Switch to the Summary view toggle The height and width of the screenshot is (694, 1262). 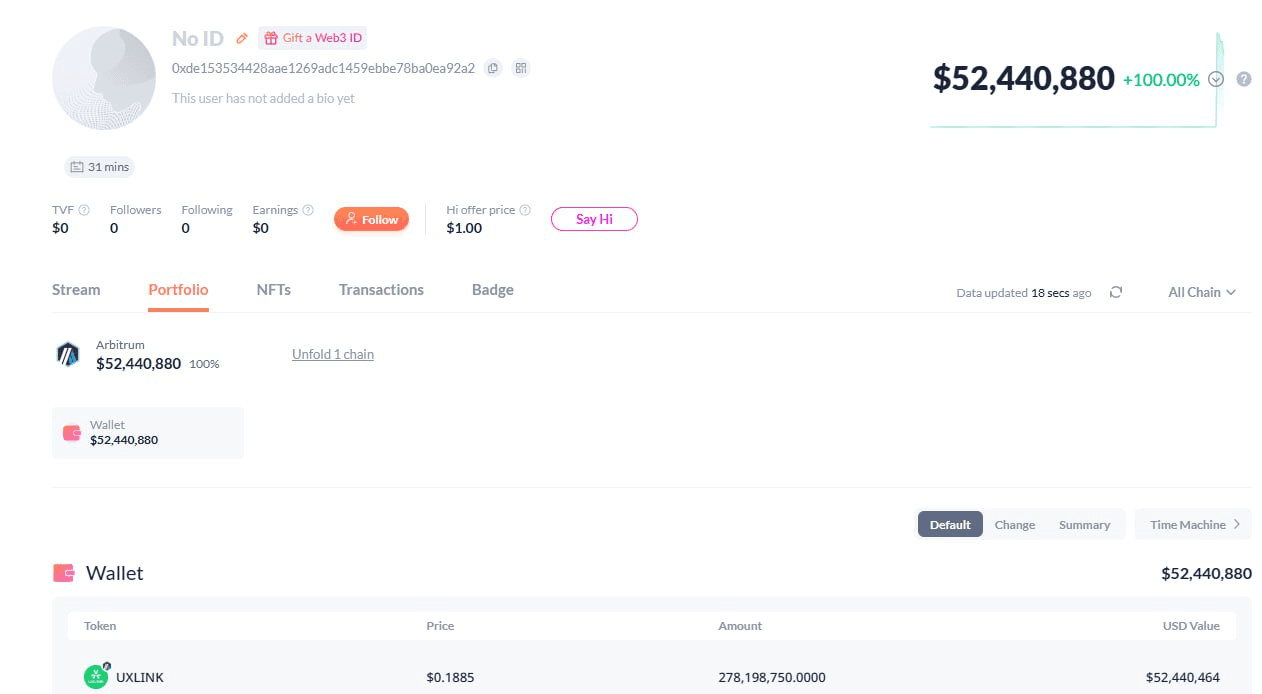coord(1084,525)
